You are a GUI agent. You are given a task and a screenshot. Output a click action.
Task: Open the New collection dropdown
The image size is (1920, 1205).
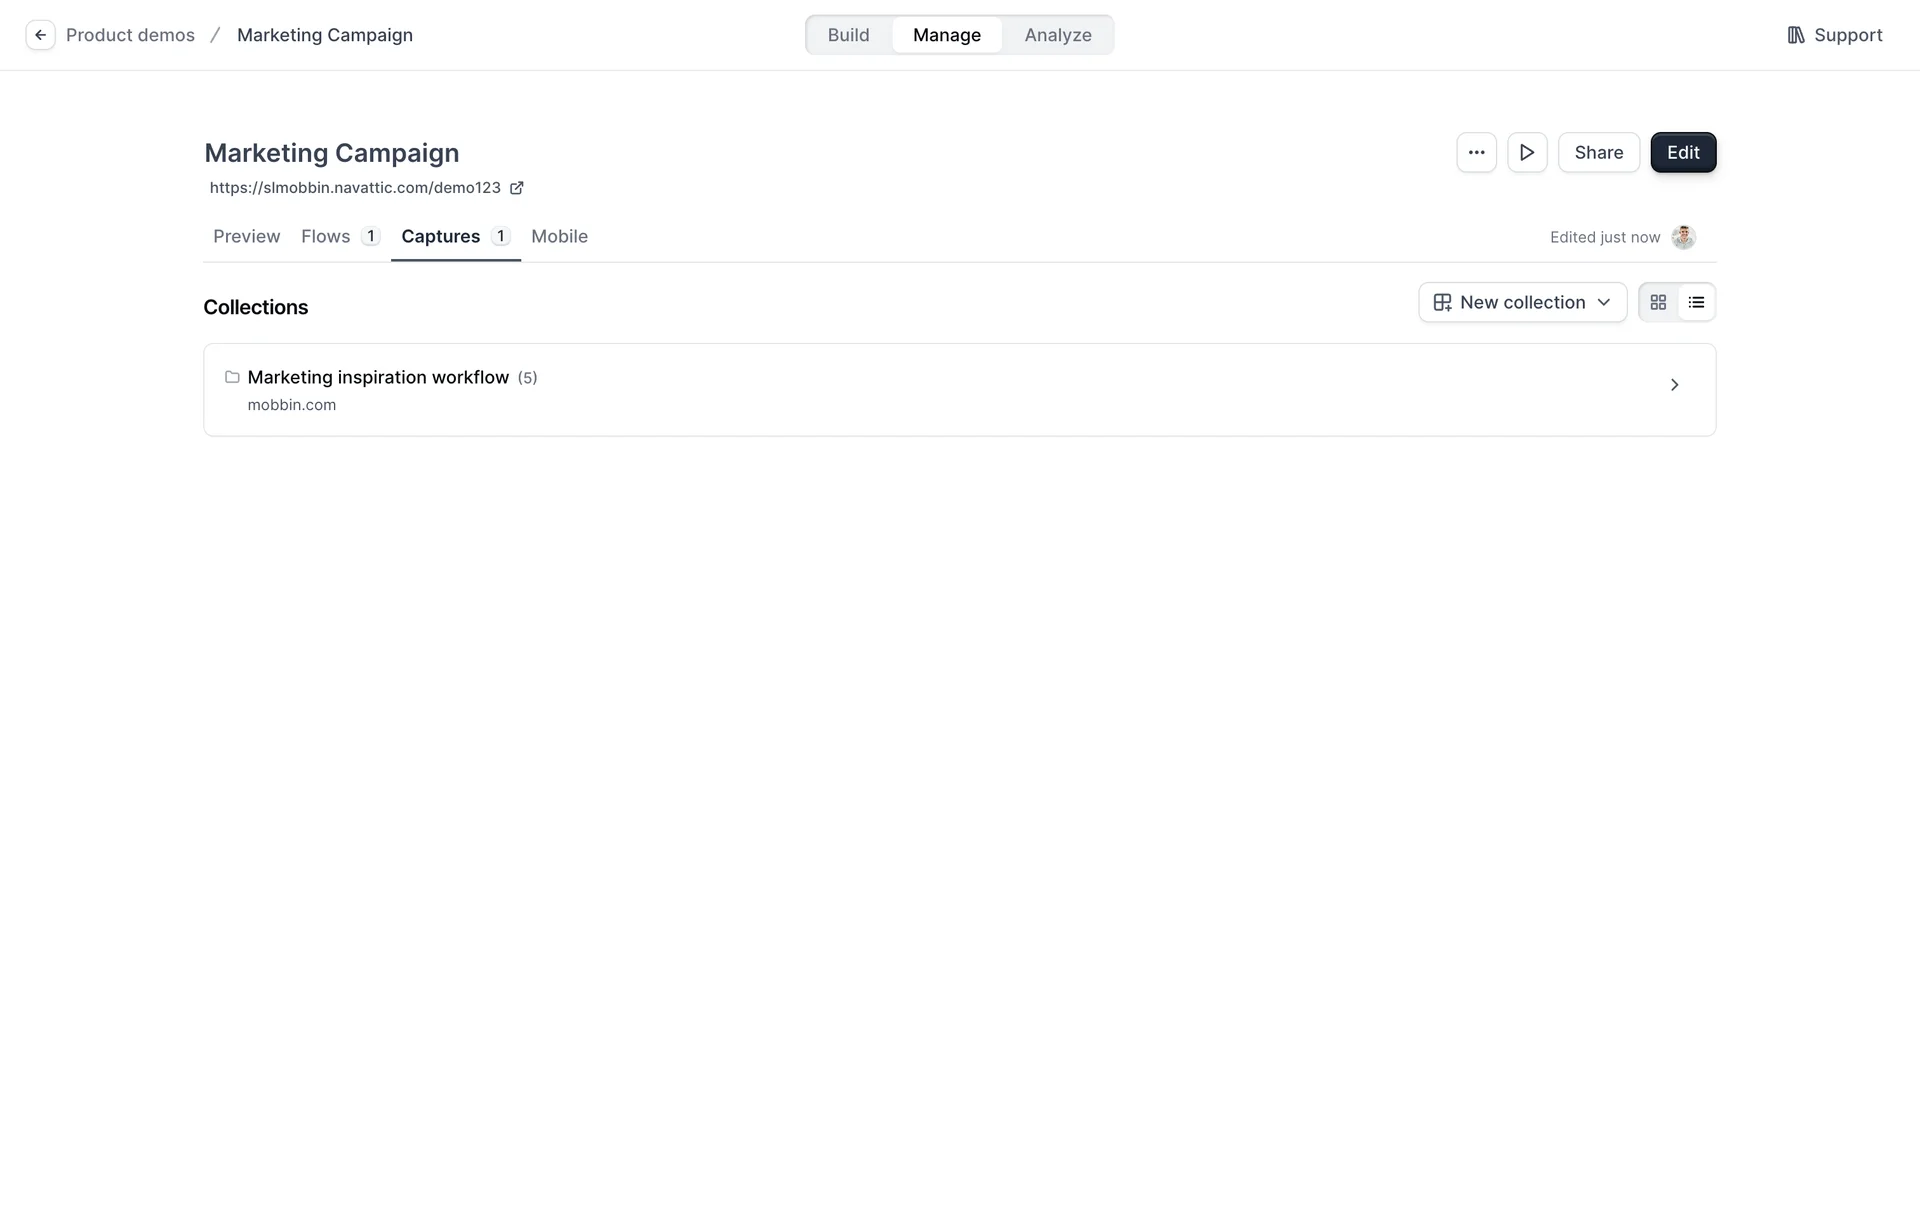[1522, 302]
